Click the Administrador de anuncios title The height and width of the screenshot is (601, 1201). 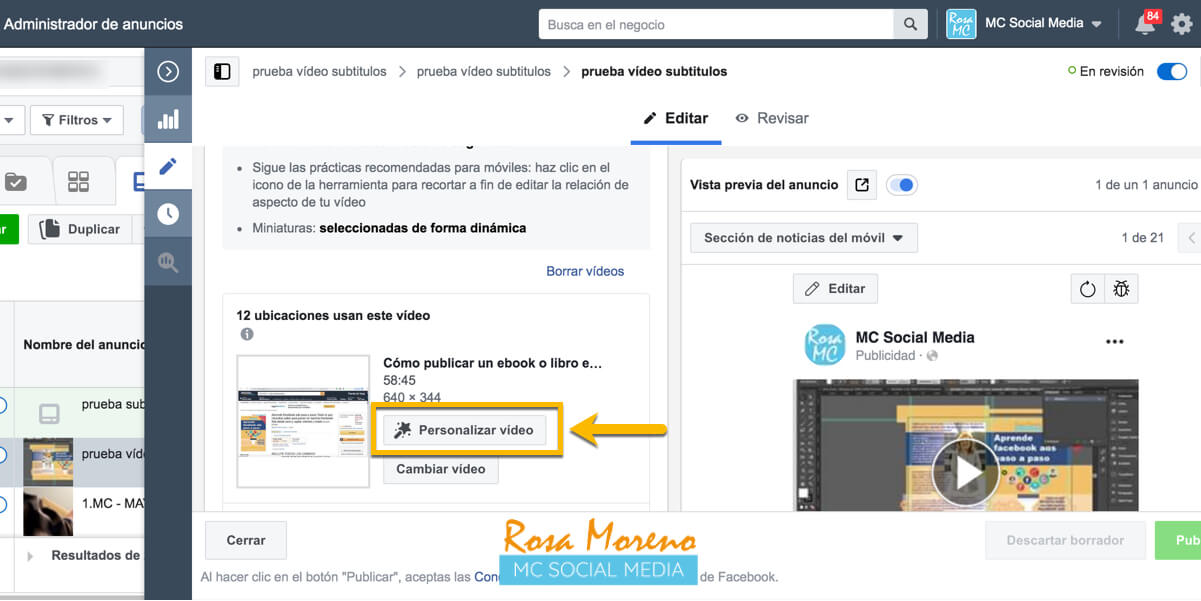click(94, 24)
